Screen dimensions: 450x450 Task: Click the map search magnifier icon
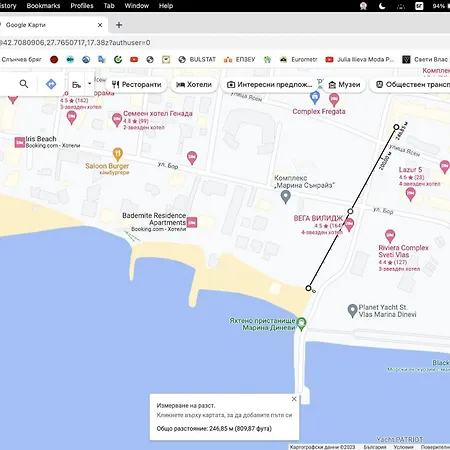[24, 84]
